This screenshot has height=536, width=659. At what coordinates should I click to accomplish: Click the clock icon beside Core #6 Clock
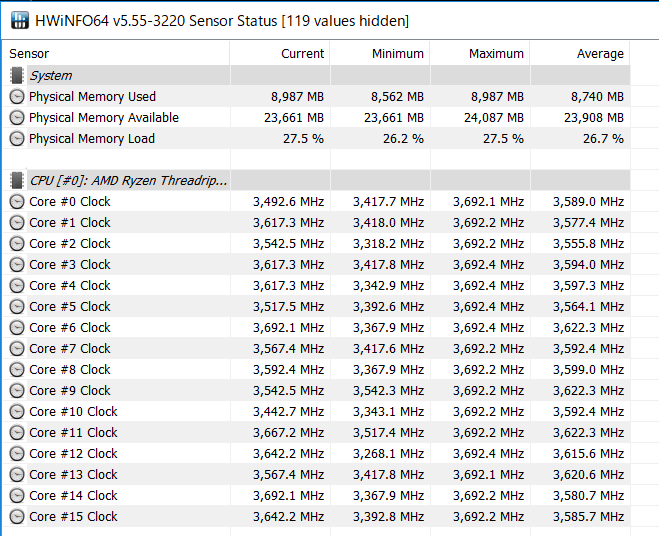(17, 327)
